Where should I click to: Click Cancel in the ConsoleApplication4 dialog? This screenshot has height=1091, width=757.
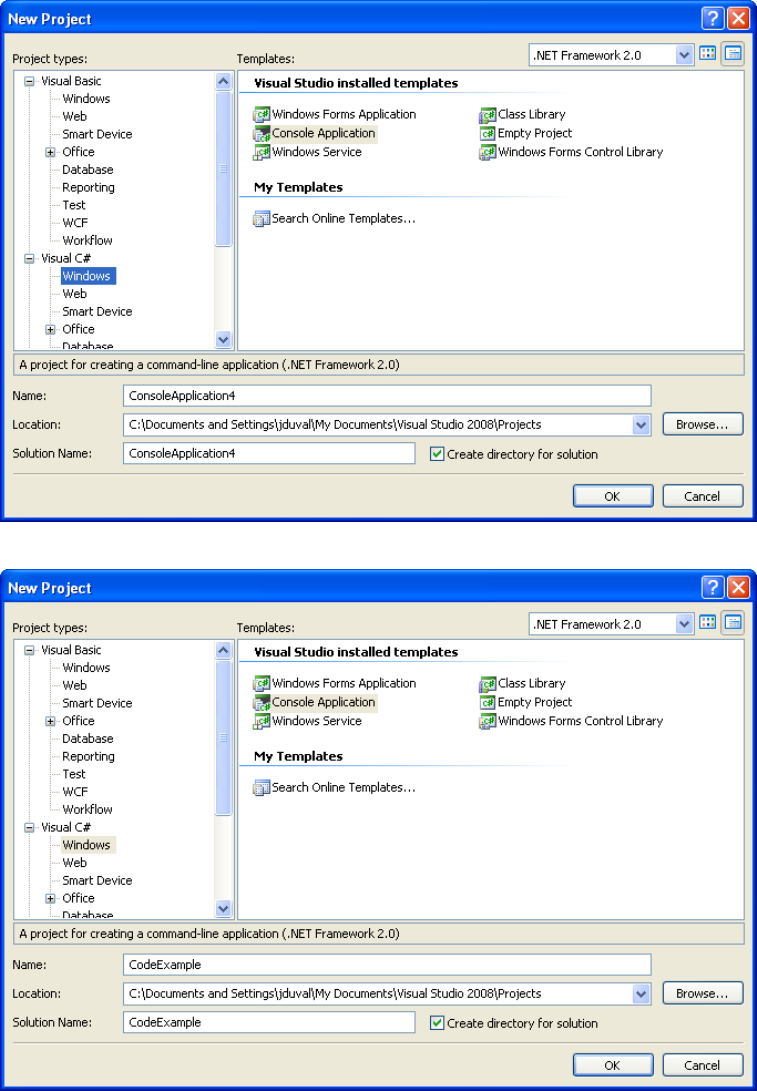[703, 496]
